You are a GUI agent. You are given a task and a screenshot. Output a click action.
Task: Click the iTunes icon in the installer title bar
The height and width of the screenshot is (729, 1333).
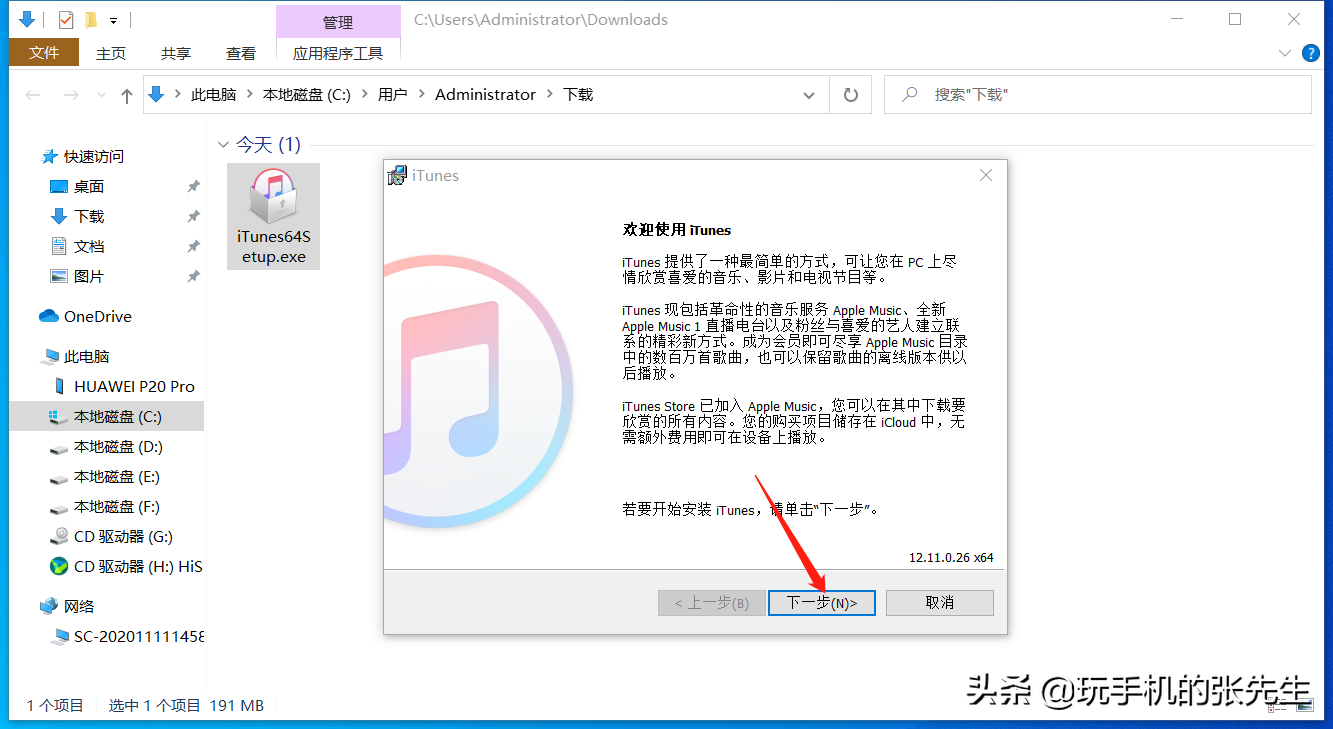(x=396, y=175)
